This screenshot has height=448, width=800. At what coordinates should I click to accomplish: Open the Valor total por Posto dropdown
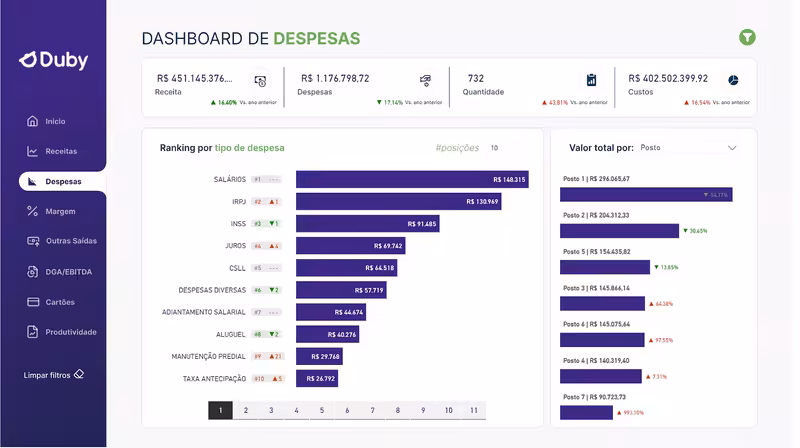click(x=689, y=147)
